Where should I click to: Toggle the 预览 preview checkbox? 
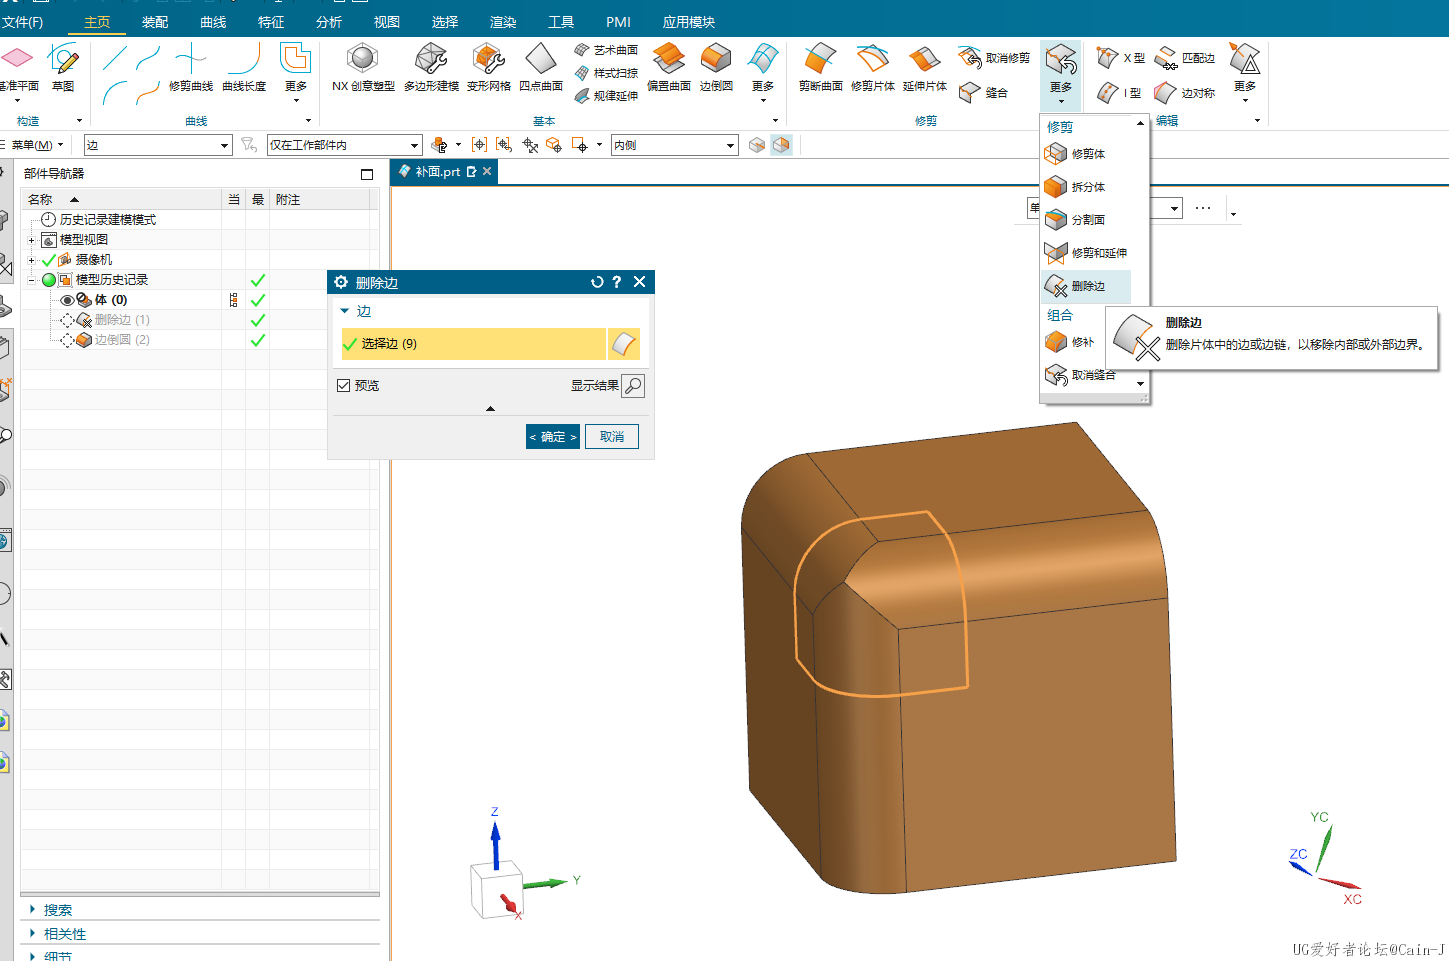[x=344, y=385]
